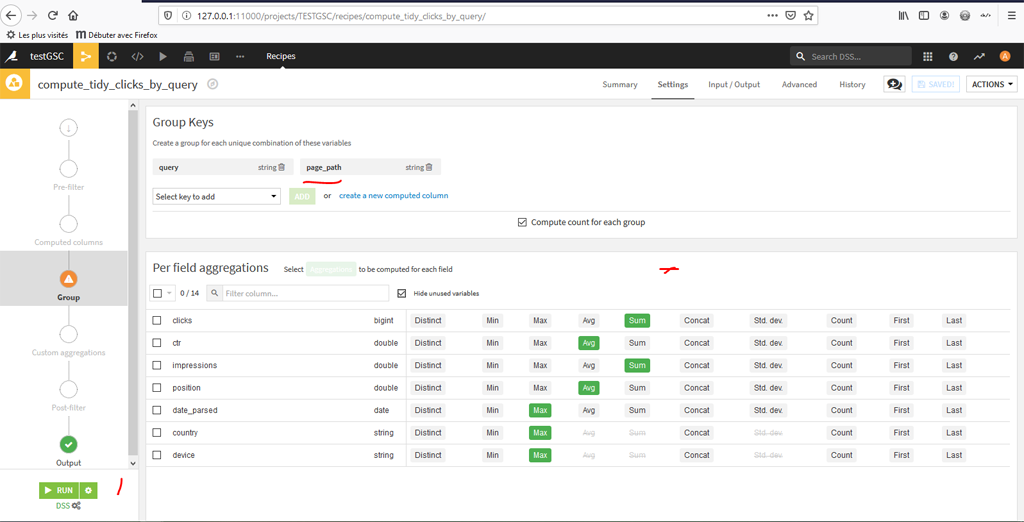The height and width of the screenshot is (522, 1024).
Task: Click the DSS engine selector below RUN
Action: [x=69, y=506]
